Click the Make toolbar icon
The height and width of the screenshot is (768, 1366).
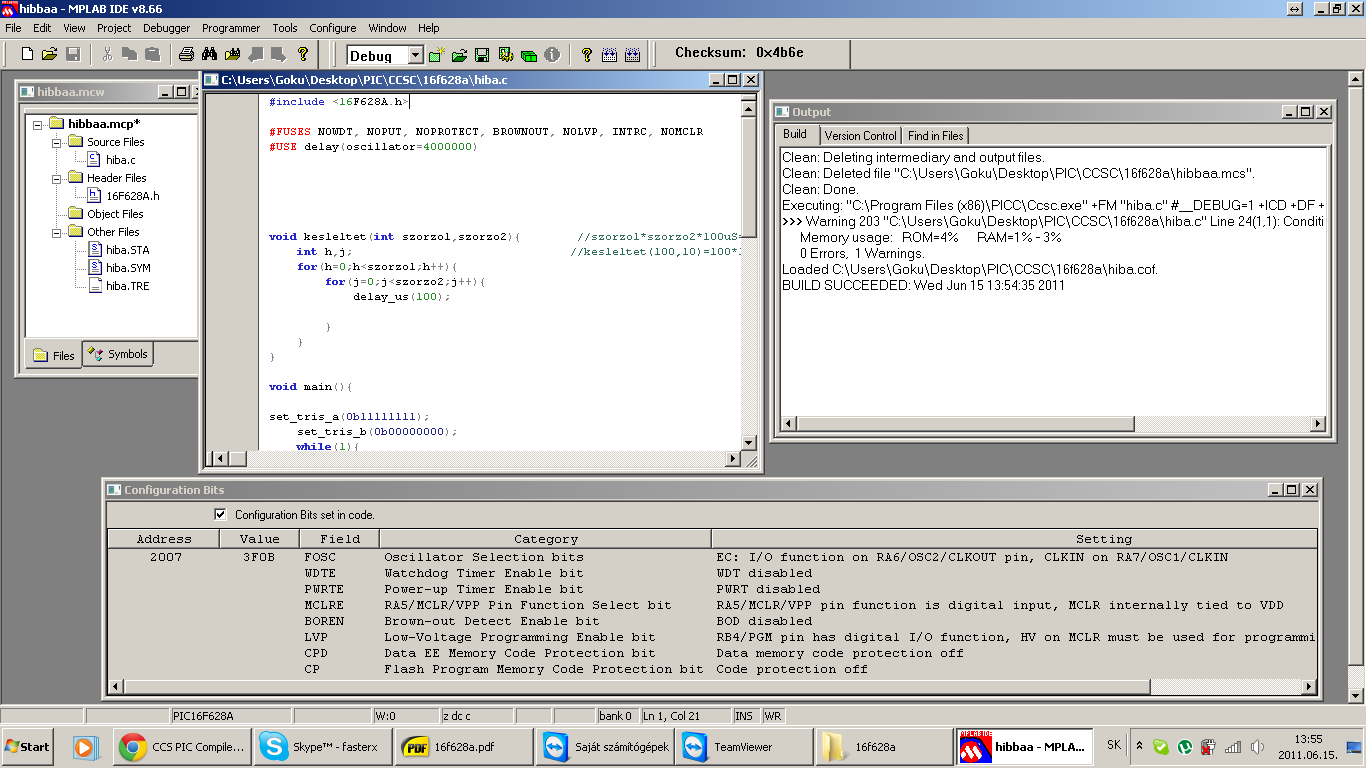coord(506,55)
